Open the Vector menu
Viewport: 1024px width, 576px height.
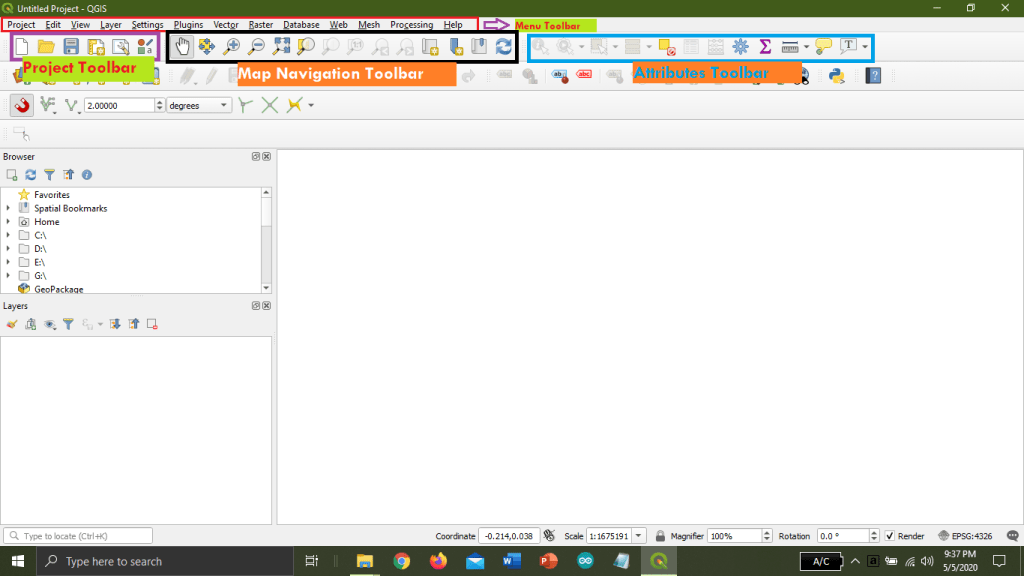(226, 25)
